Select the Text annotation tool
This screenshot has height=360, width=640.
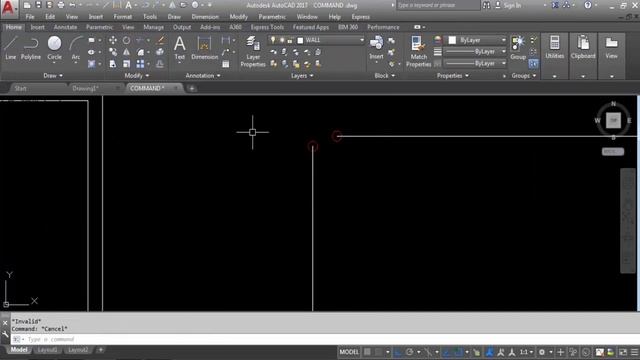(x=180, y=48)
